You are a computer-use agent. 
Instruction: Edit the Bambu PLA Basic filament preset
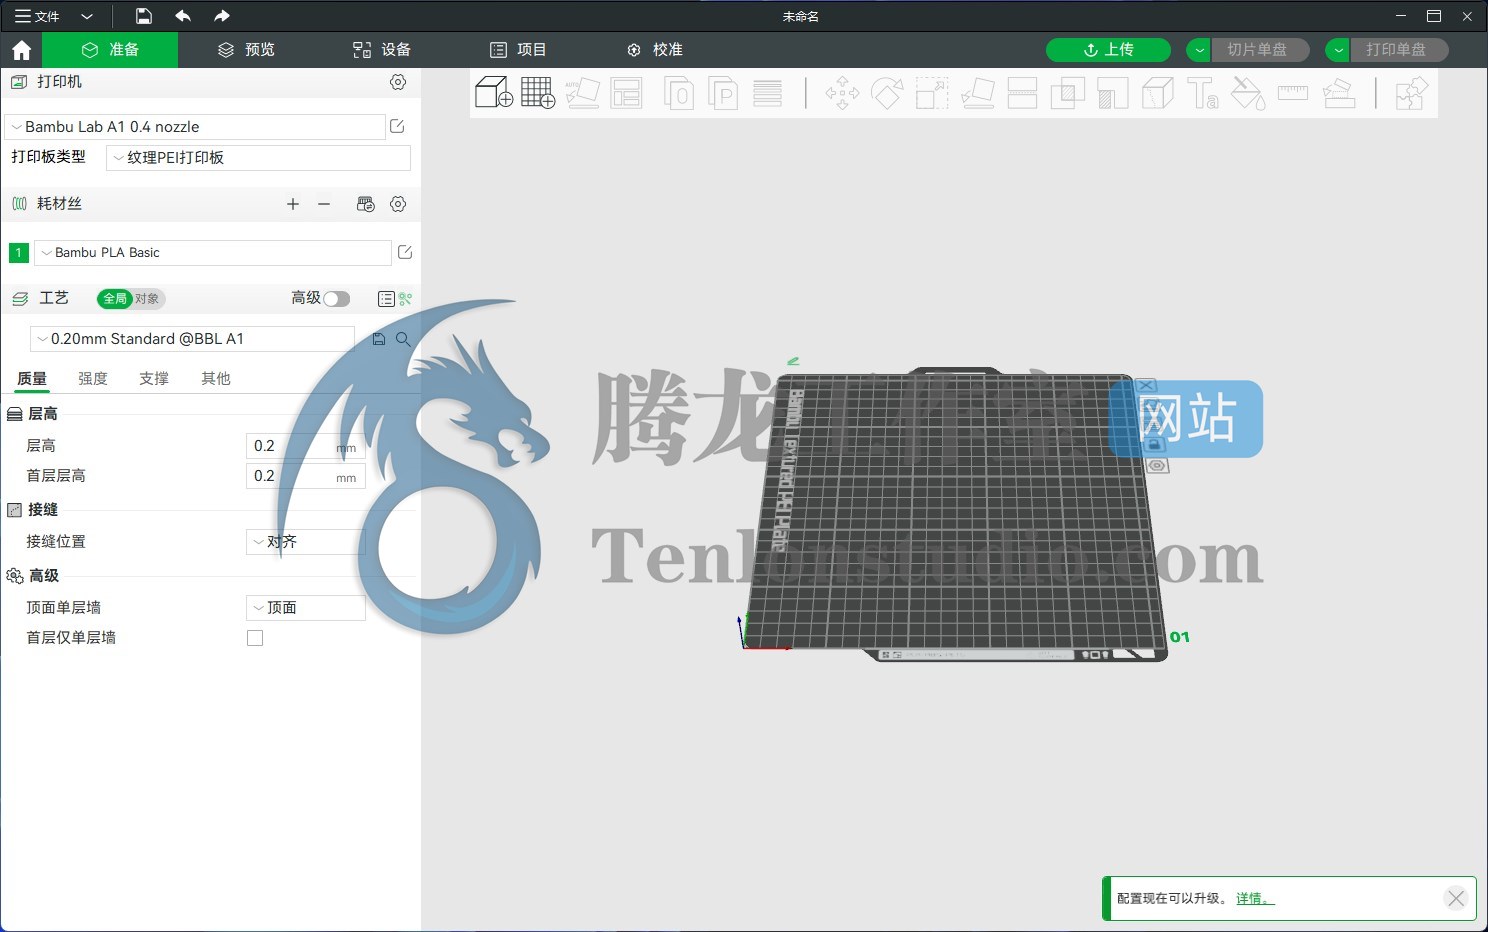[405, 252]
